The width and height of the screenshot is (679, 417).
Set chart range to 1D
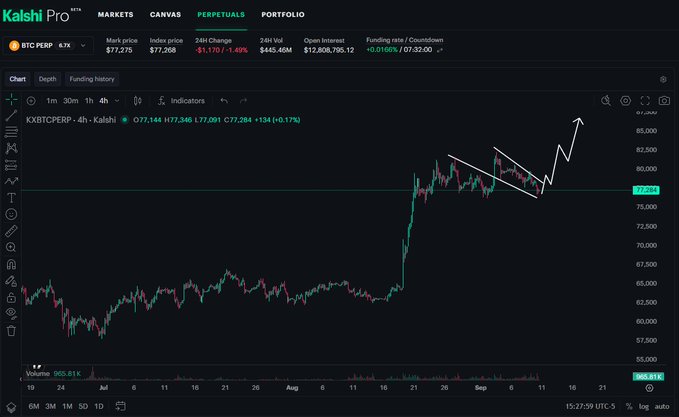tap(99, 406)
